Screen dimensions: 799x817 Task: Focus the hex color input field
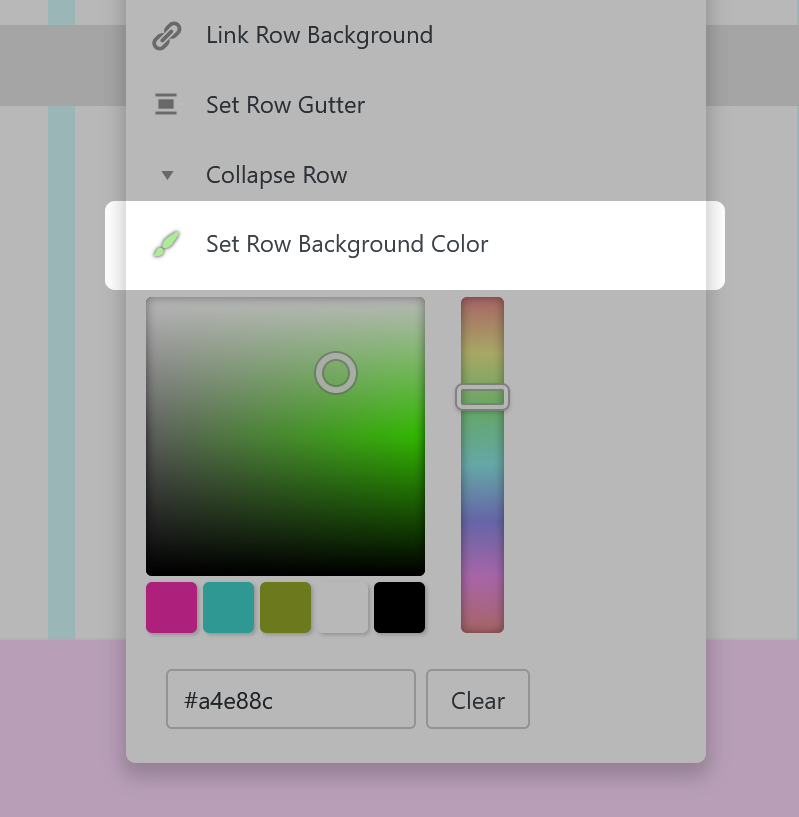tap(290, 700)
